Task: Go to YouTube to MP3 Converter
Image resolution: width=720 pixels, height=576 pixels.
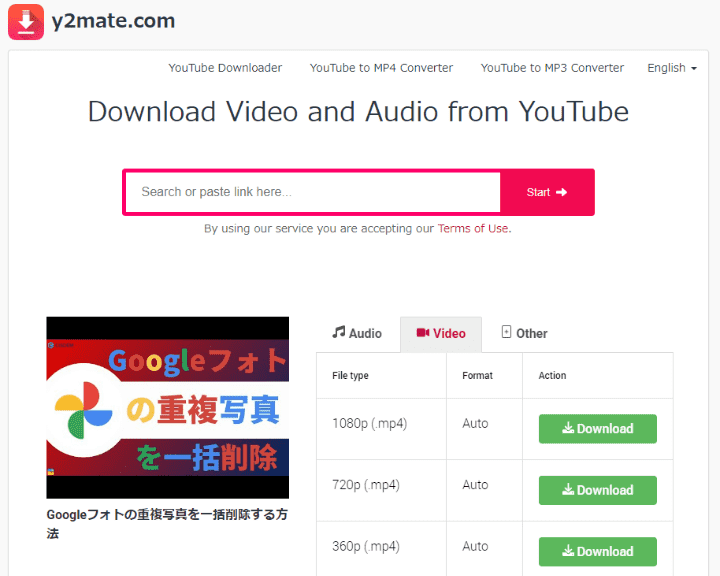Action: [x=552, y=68]
